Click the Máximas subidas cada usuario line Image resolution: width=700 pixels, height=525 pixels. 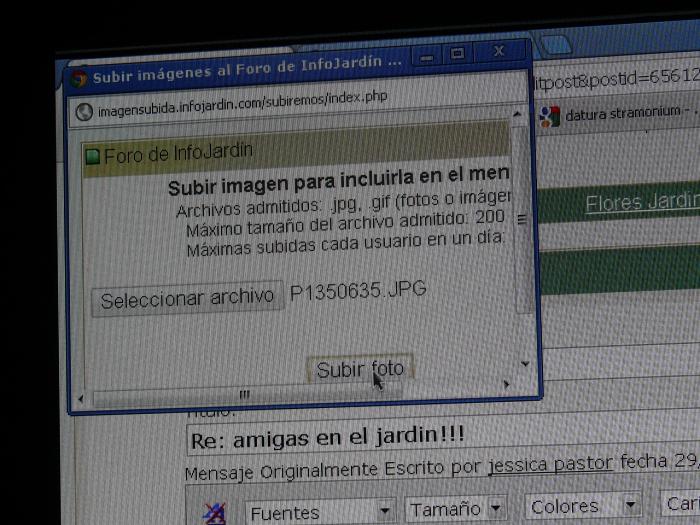coord(345,244)
